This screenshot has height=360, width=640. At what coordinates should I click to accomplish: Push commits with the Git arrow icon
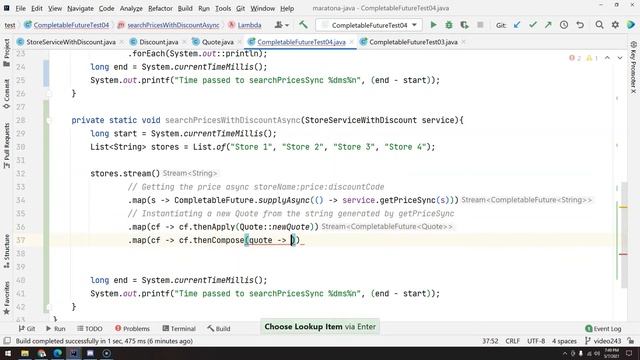548,25
